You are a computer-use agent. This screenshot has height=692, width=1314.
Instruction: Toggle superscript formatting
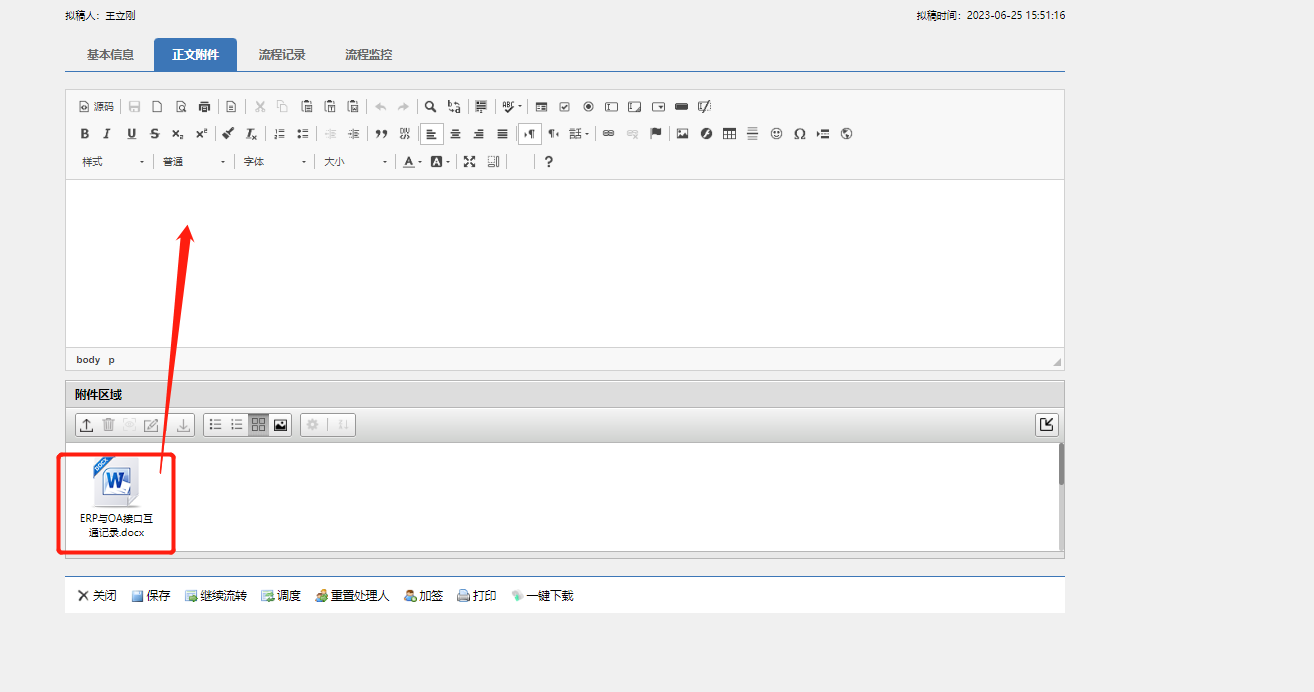(x=201, y=133)
